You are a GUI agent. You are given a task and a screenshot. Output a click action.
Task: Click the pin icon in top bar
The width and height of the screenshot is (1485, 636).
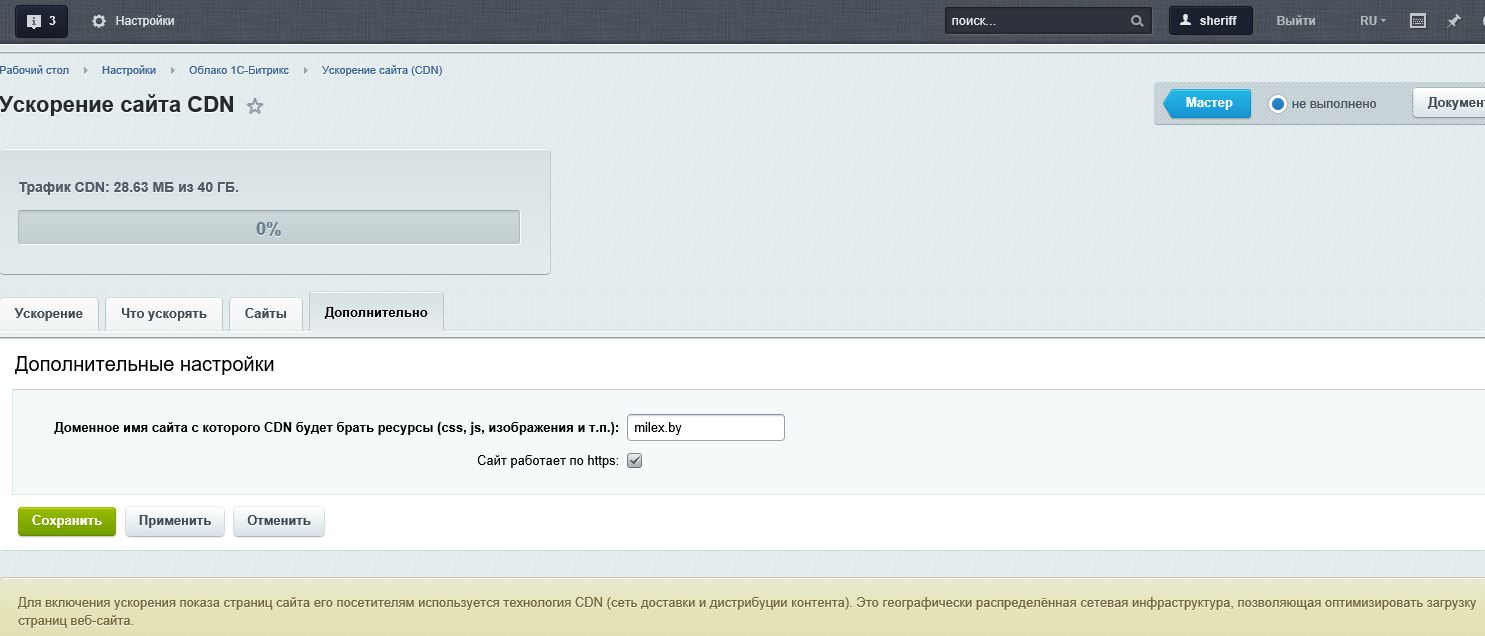pyautogui.click(x=1453, y=21)
